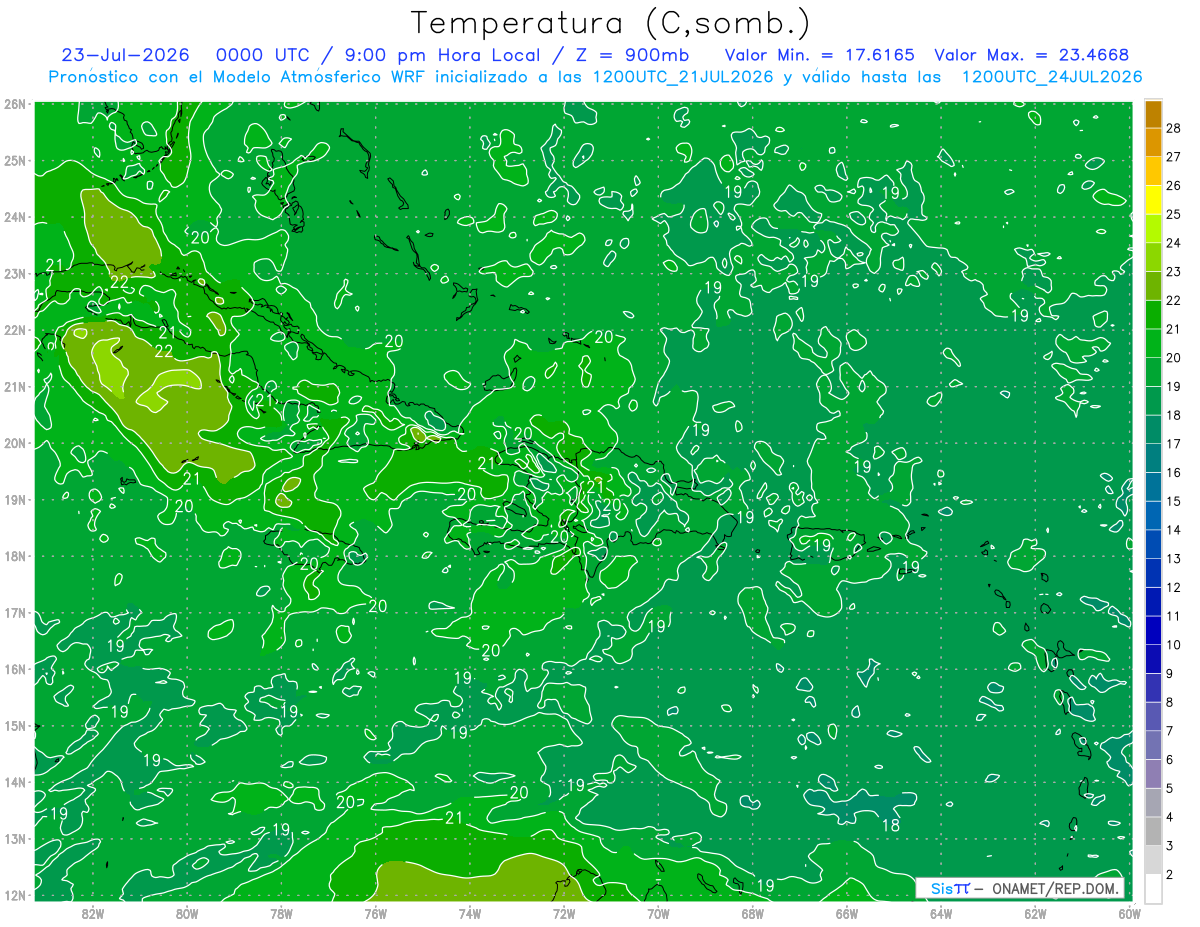Viewport: 1200px width, 927px height.
Task: Click the "78W" longitude axis label
Action: (281, 913)
